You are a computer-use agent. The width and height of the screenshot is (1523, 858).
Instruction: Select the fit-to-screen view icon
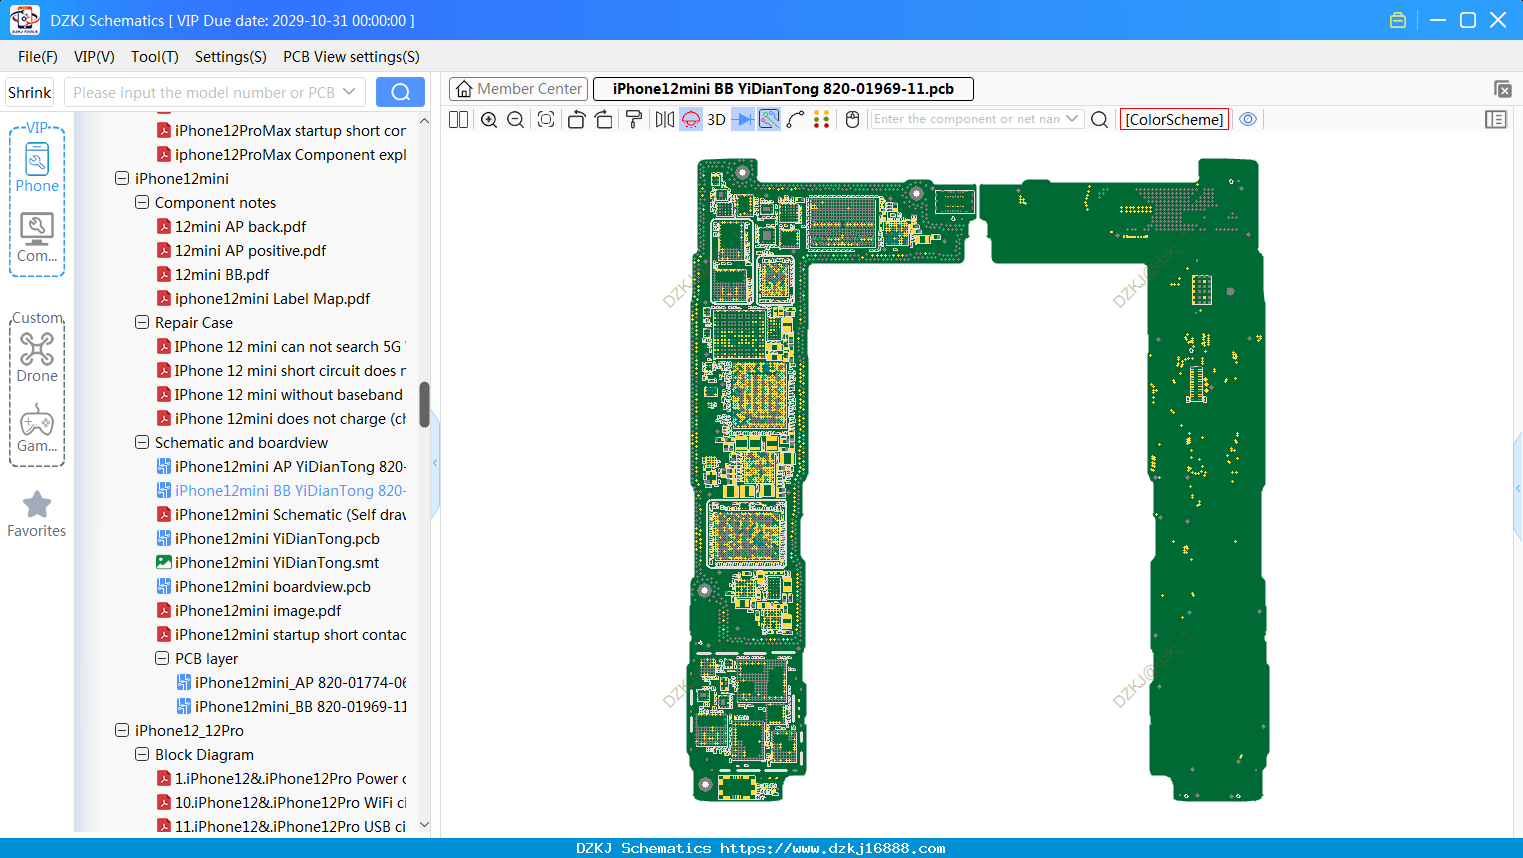coord(546,120)
